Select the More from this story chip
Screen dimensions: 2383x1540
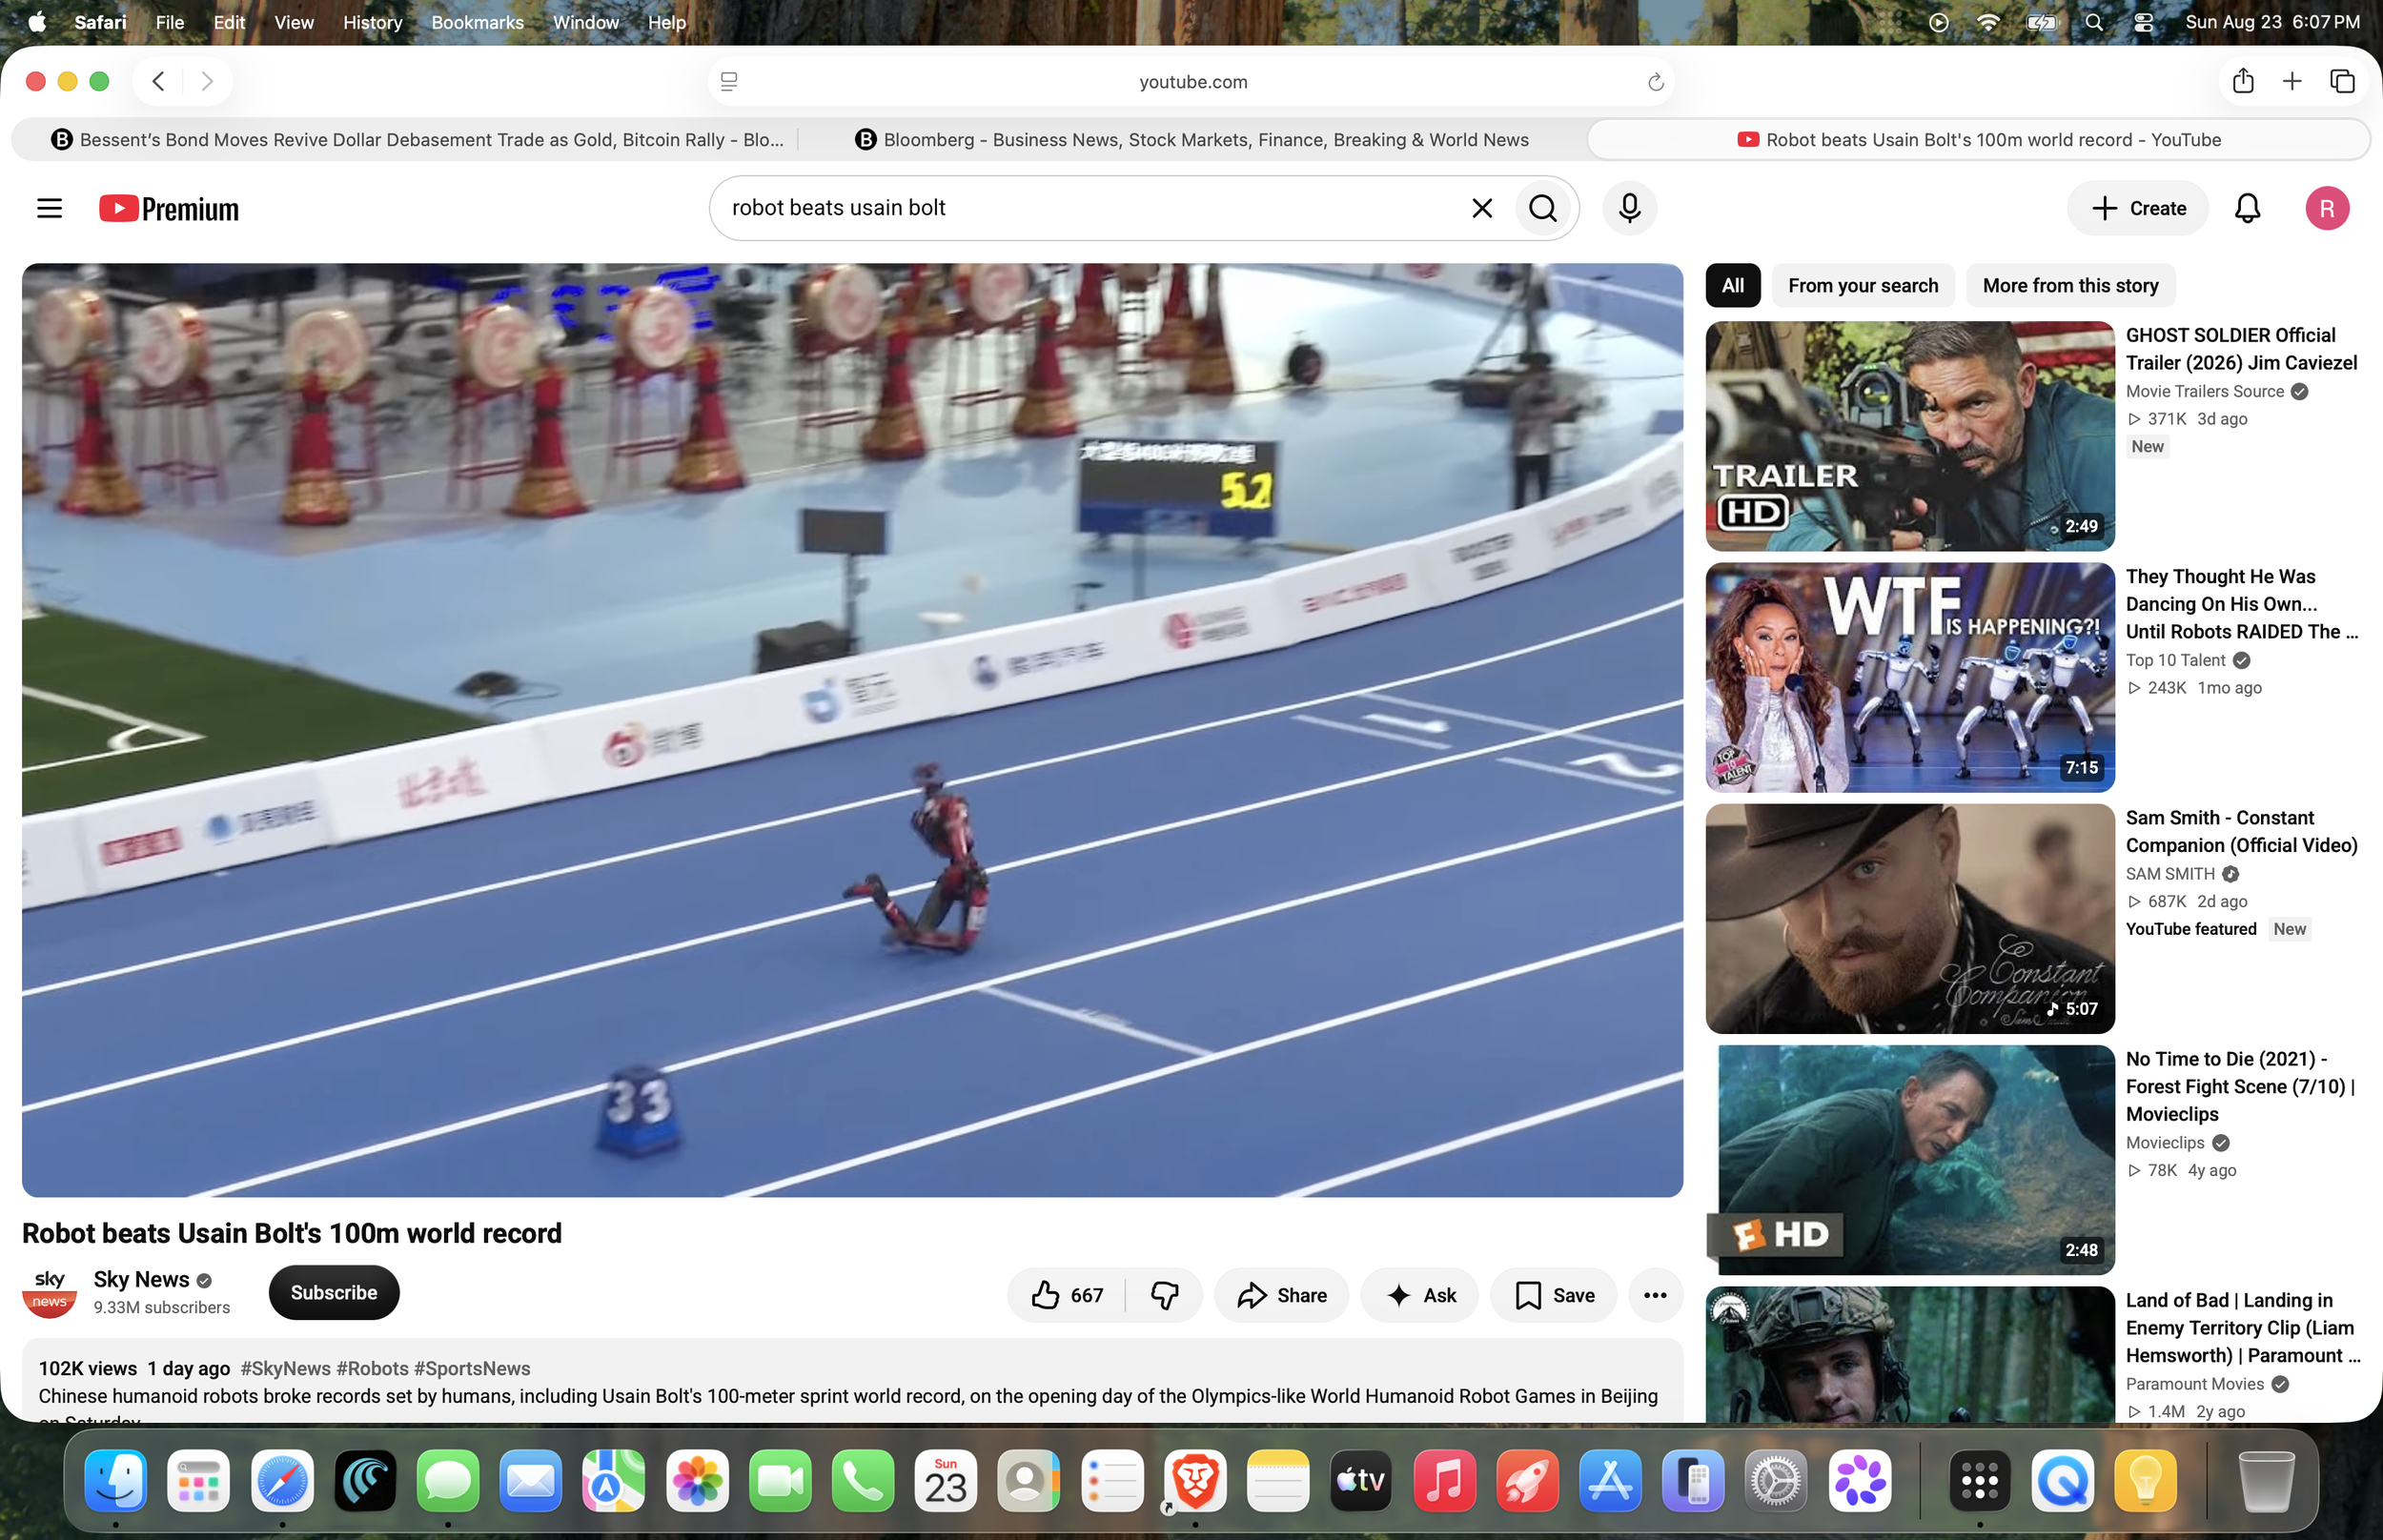click(x=2070, y=286)
